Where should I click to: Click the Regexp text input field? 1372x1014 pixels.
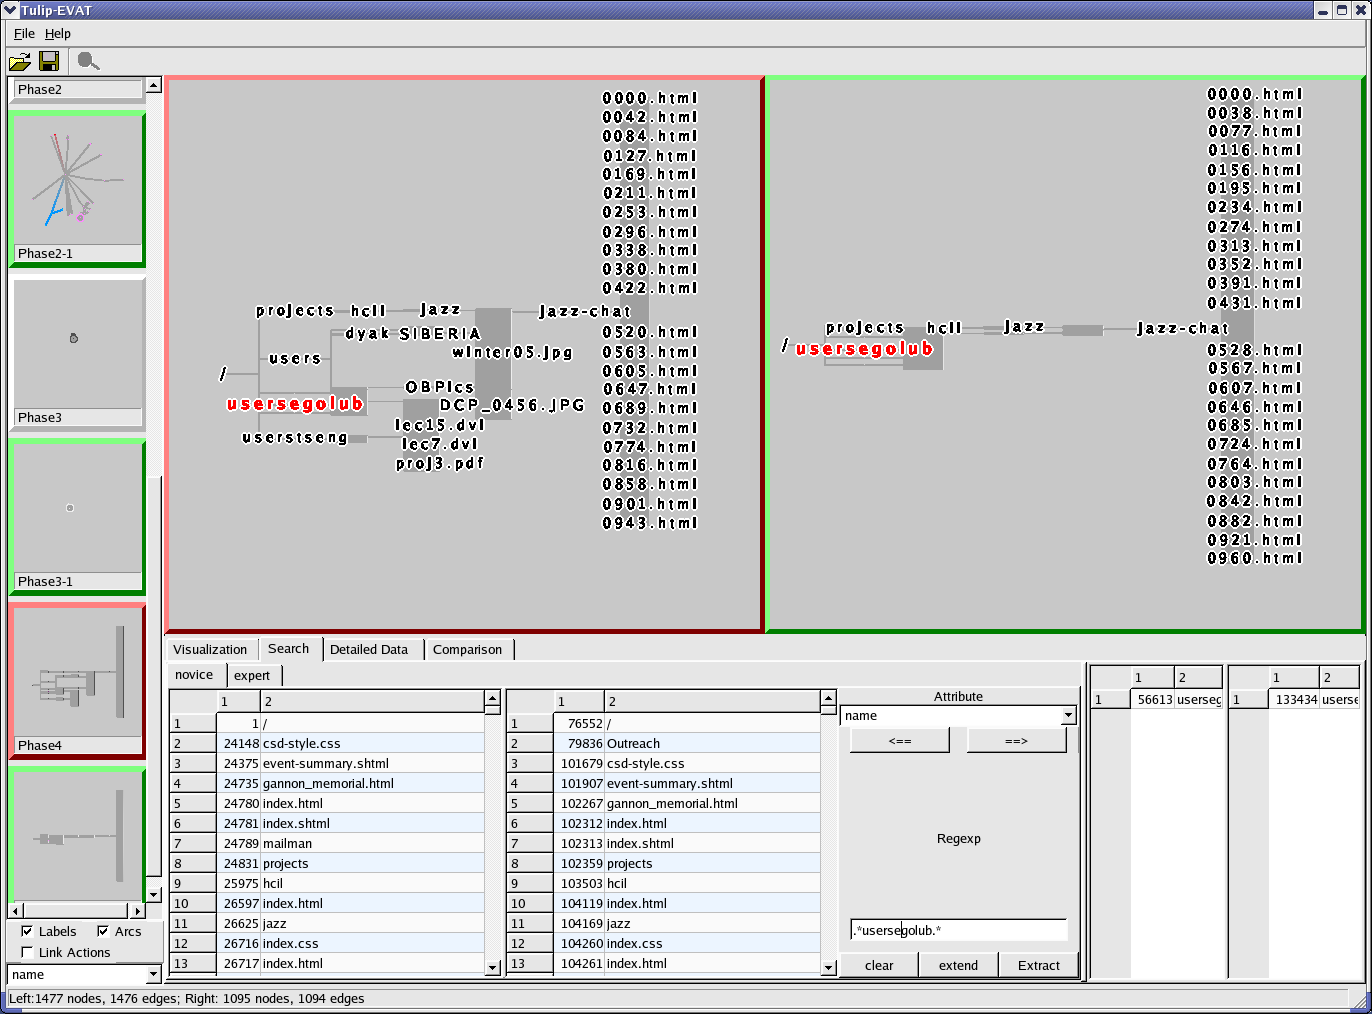click(x=958, y=931)
